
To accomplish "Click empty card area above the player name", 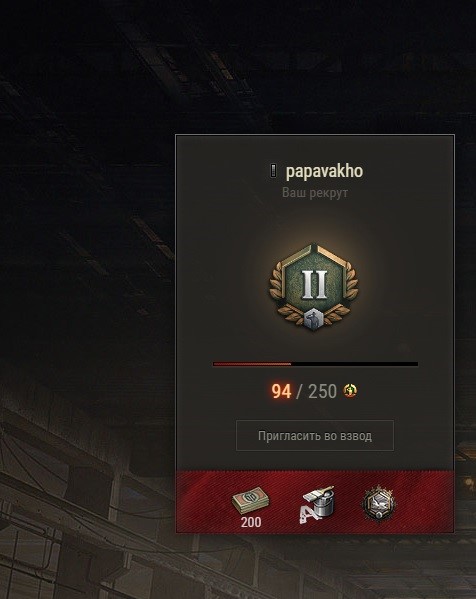I will [315, 148].
